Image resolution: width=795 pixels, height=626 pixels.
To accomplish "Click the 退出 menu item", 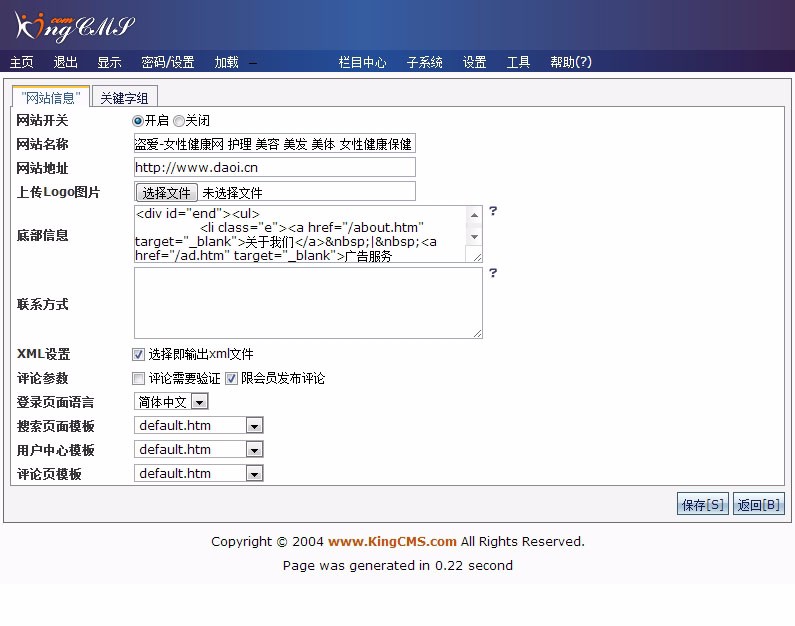I will point(66,62).
